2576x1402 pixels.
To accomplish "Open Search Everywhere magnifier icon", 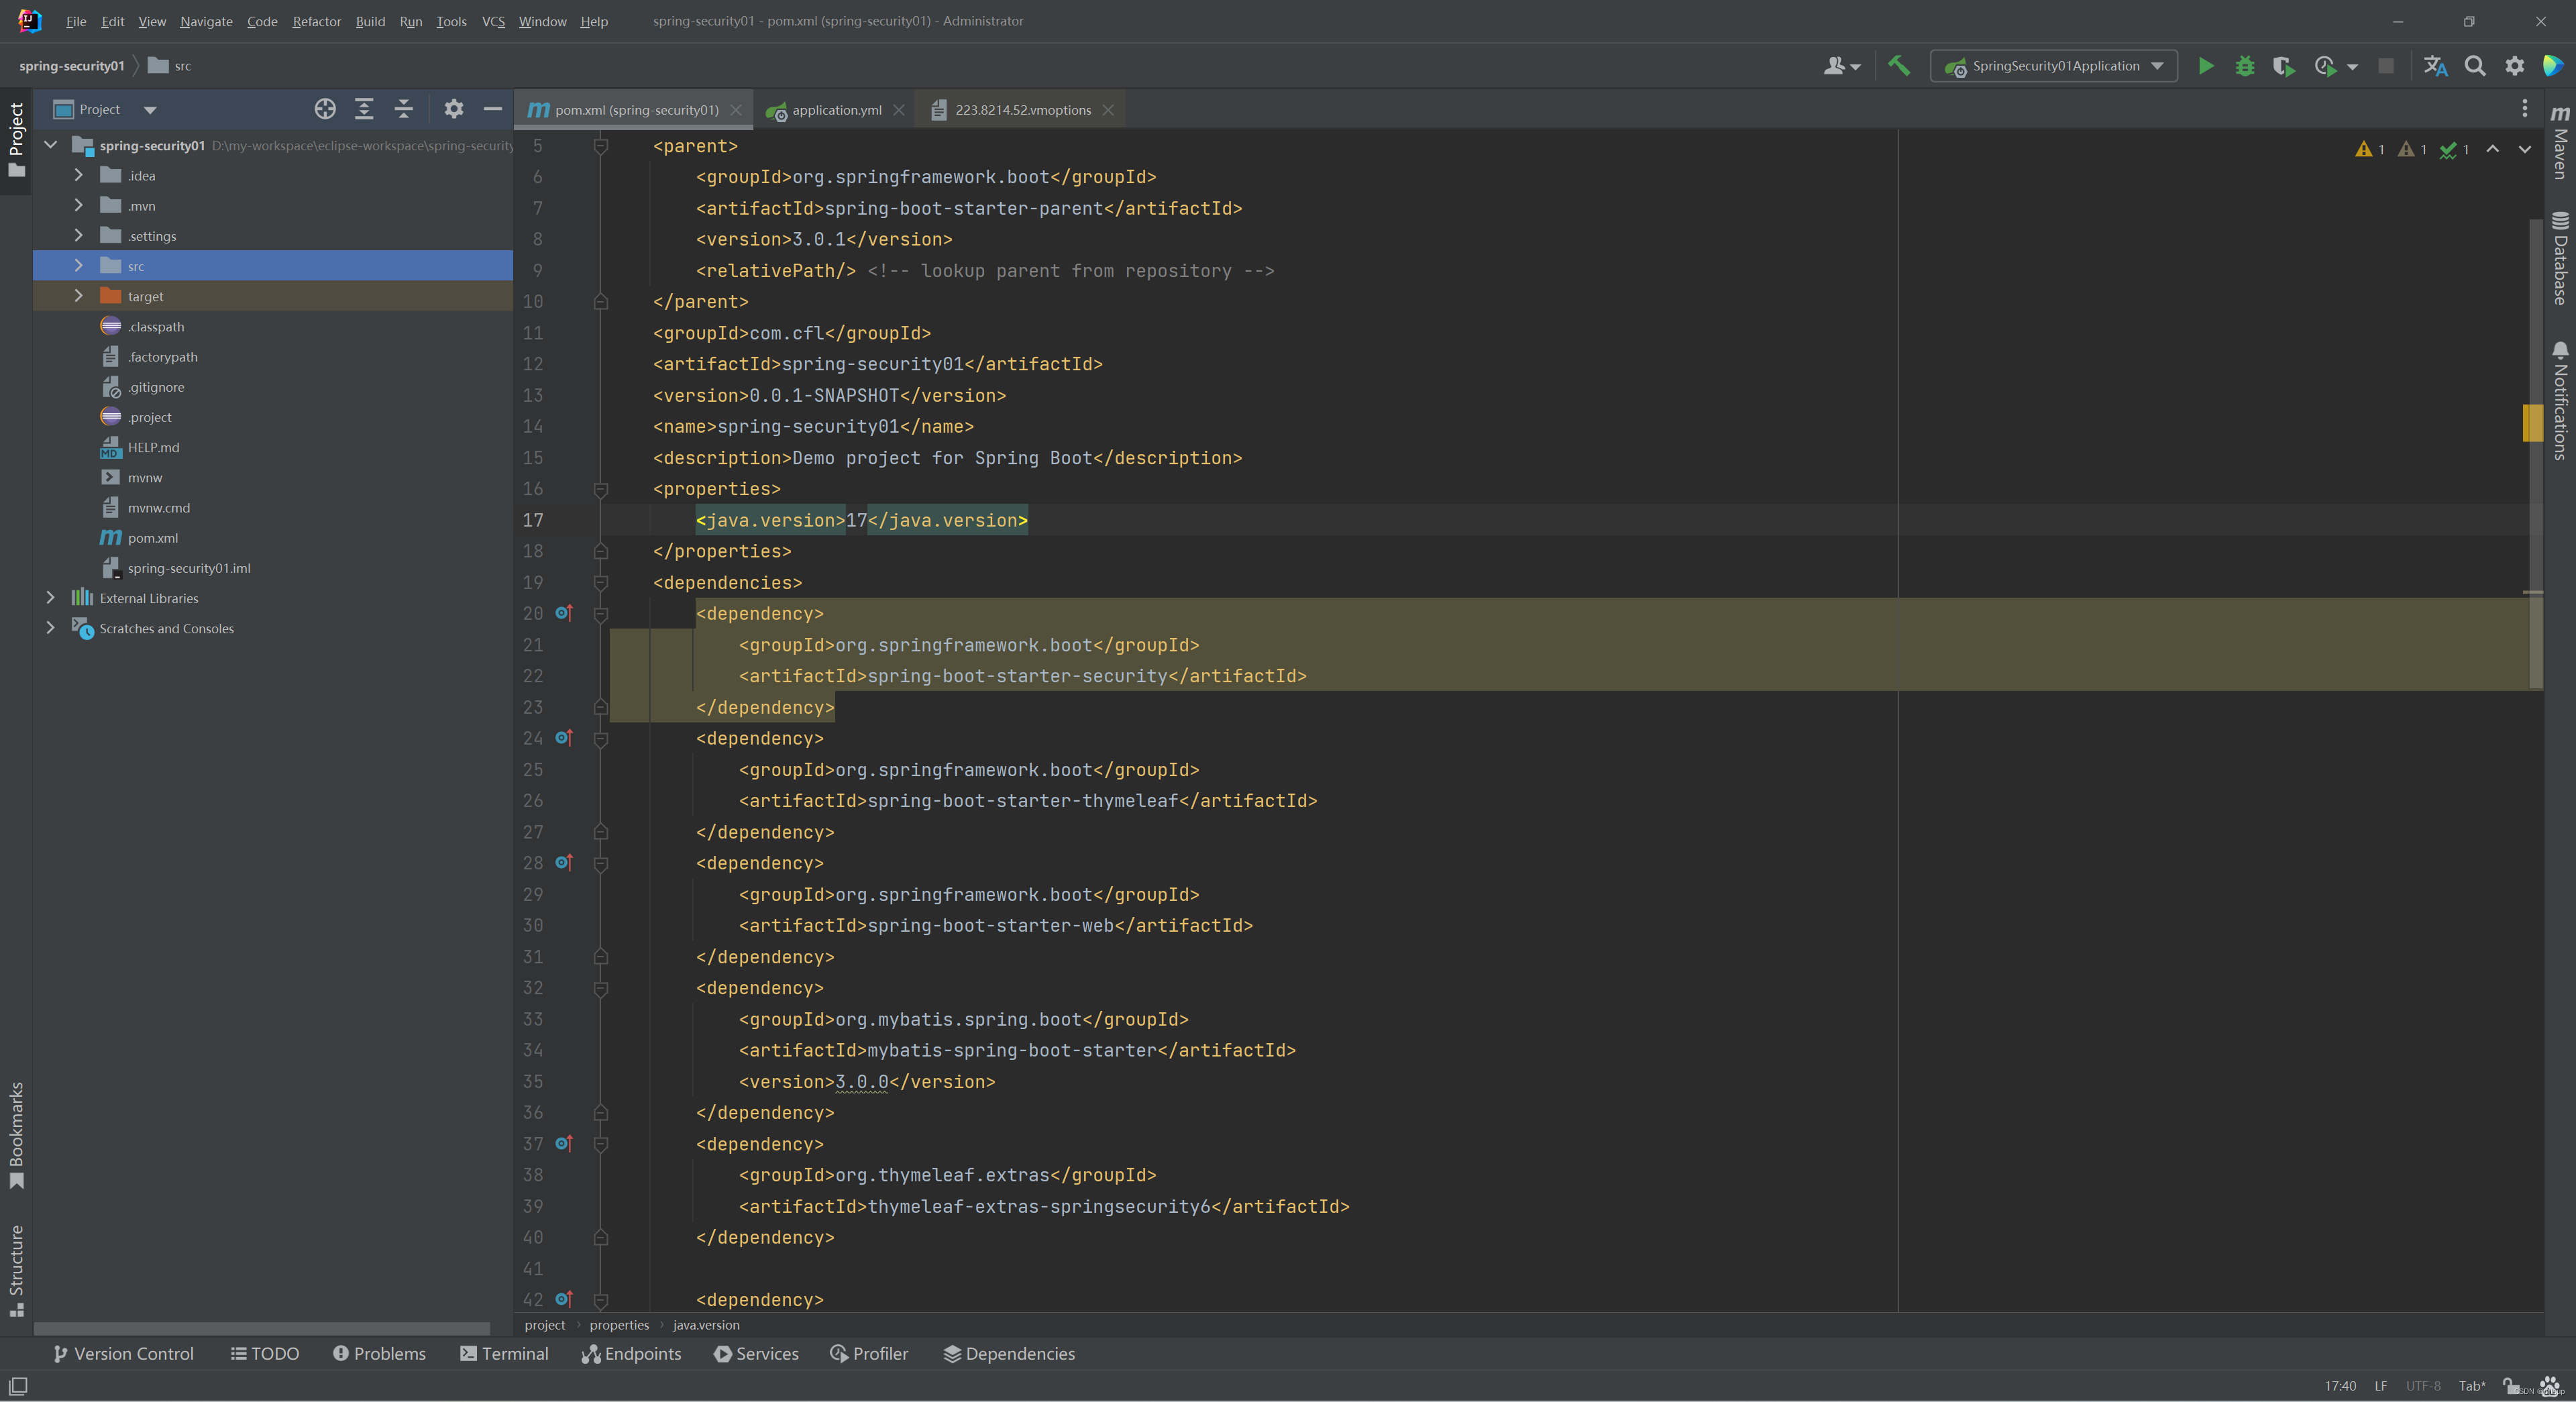I will (x=2475, y=66).
